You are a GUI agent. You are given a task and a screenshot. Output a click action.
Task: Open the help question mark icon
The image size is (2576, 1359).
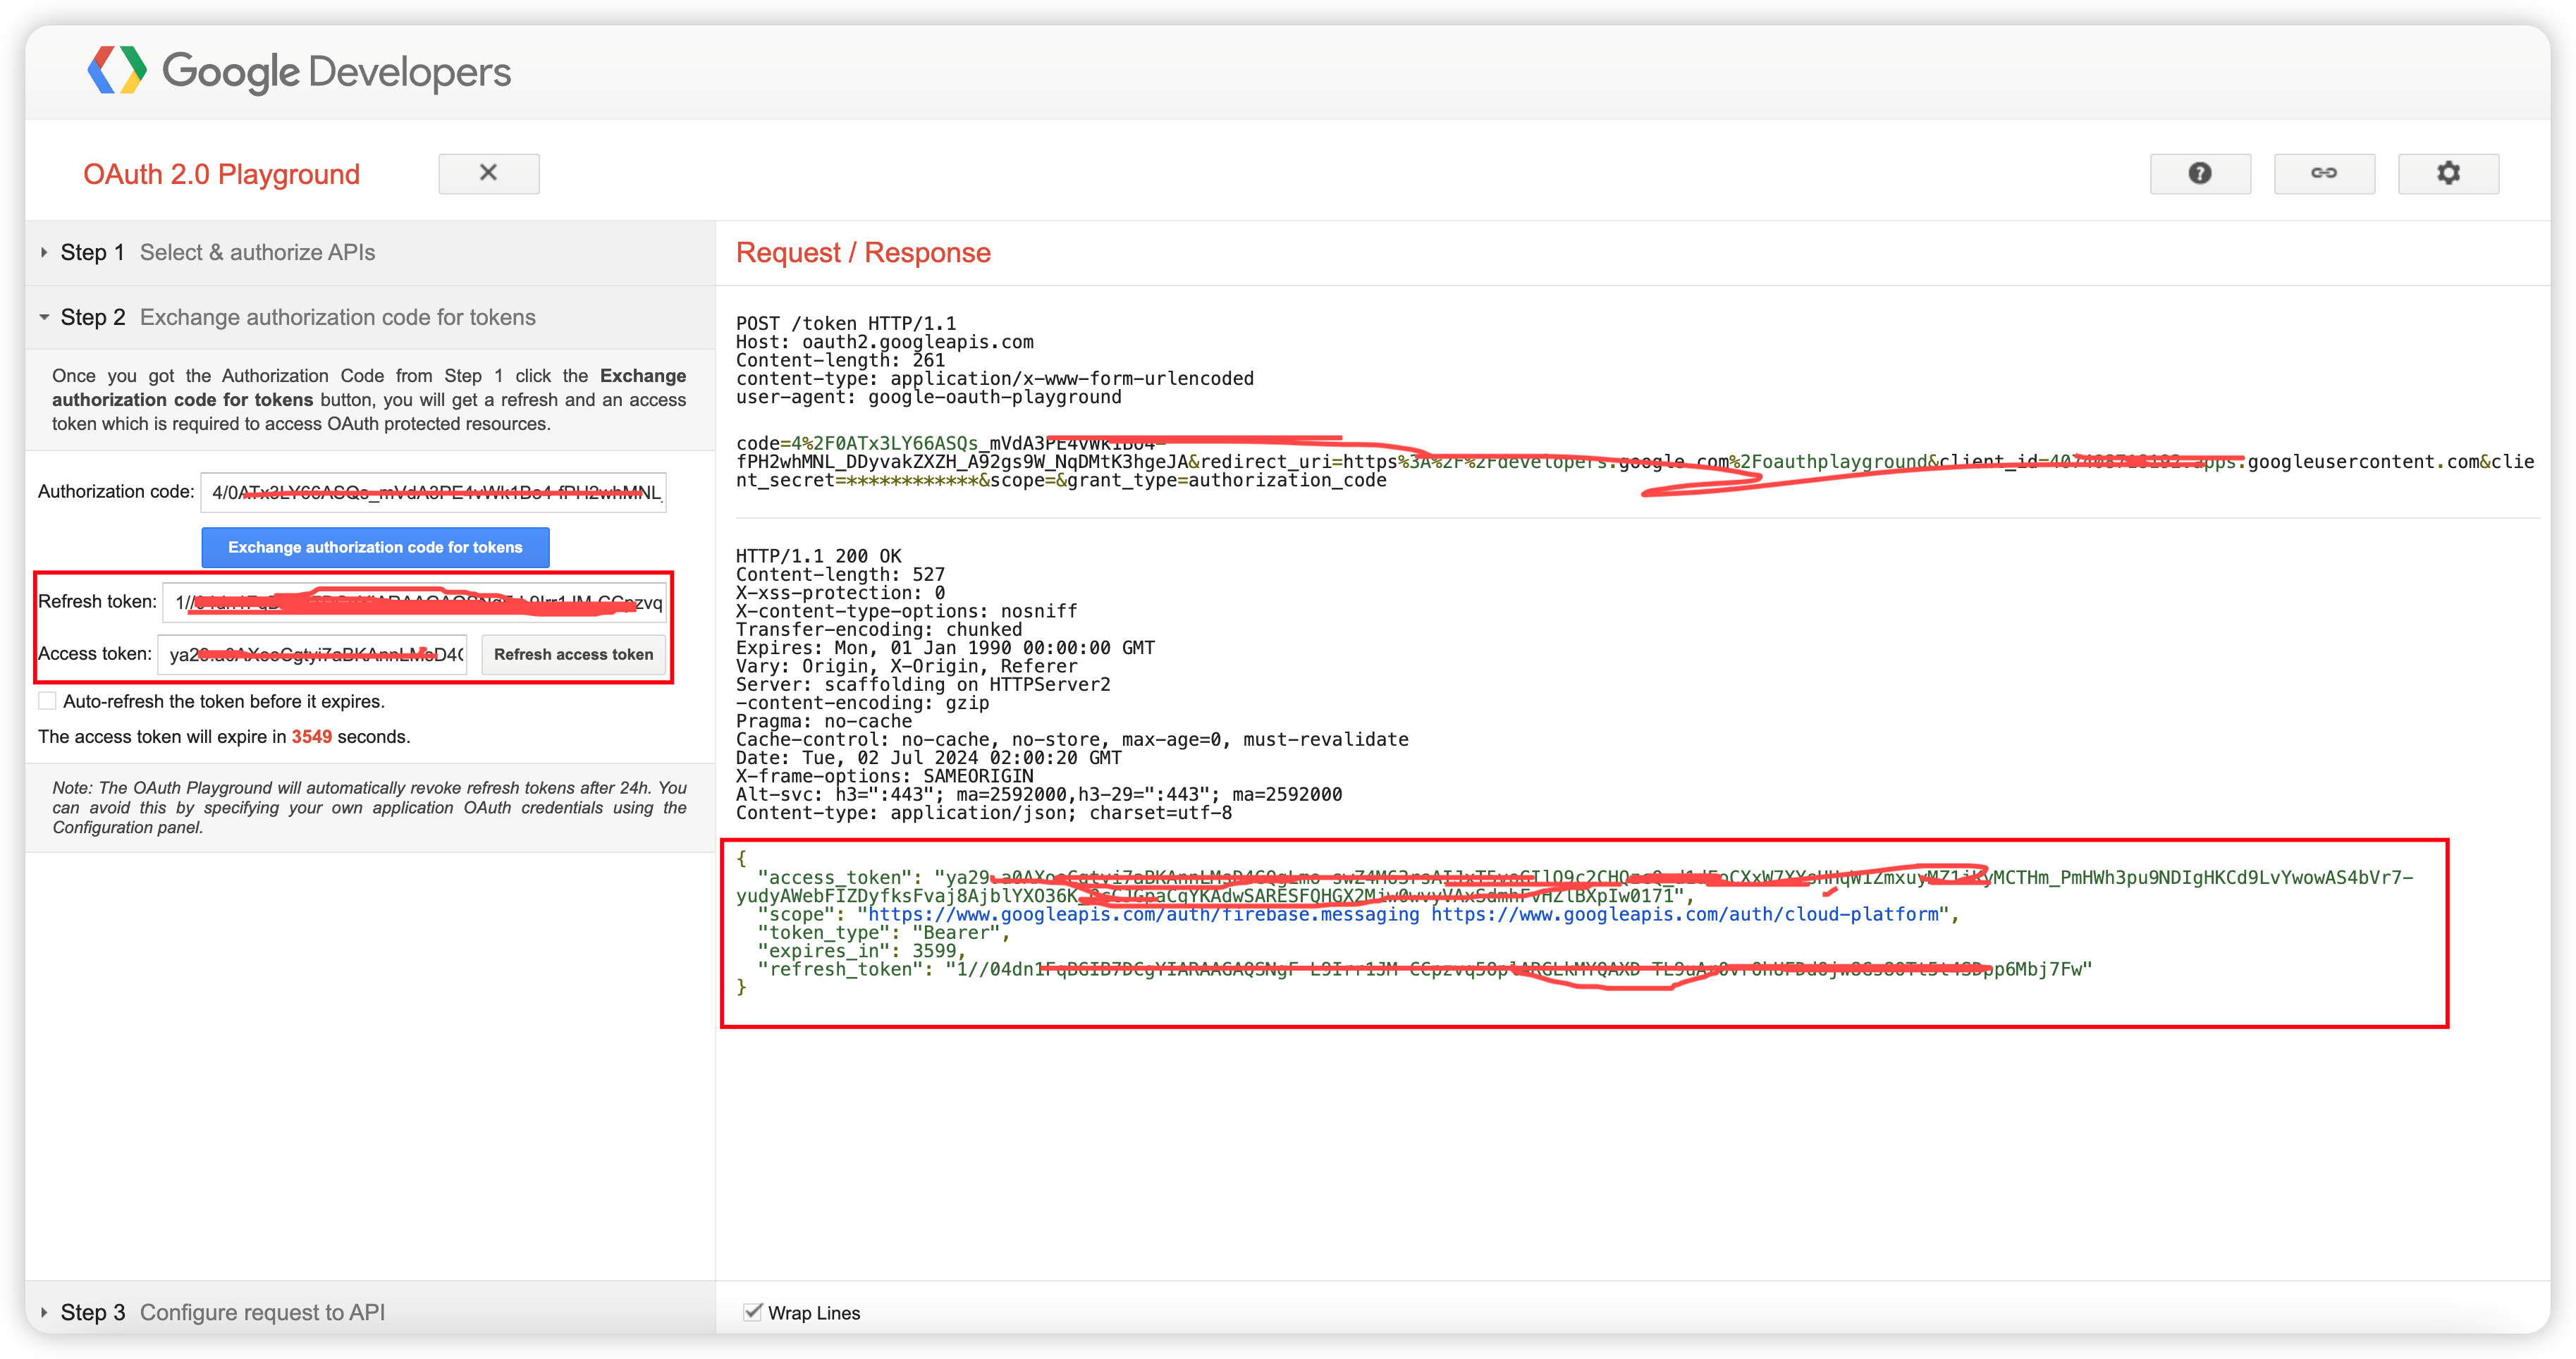(x=2199, y=173)
